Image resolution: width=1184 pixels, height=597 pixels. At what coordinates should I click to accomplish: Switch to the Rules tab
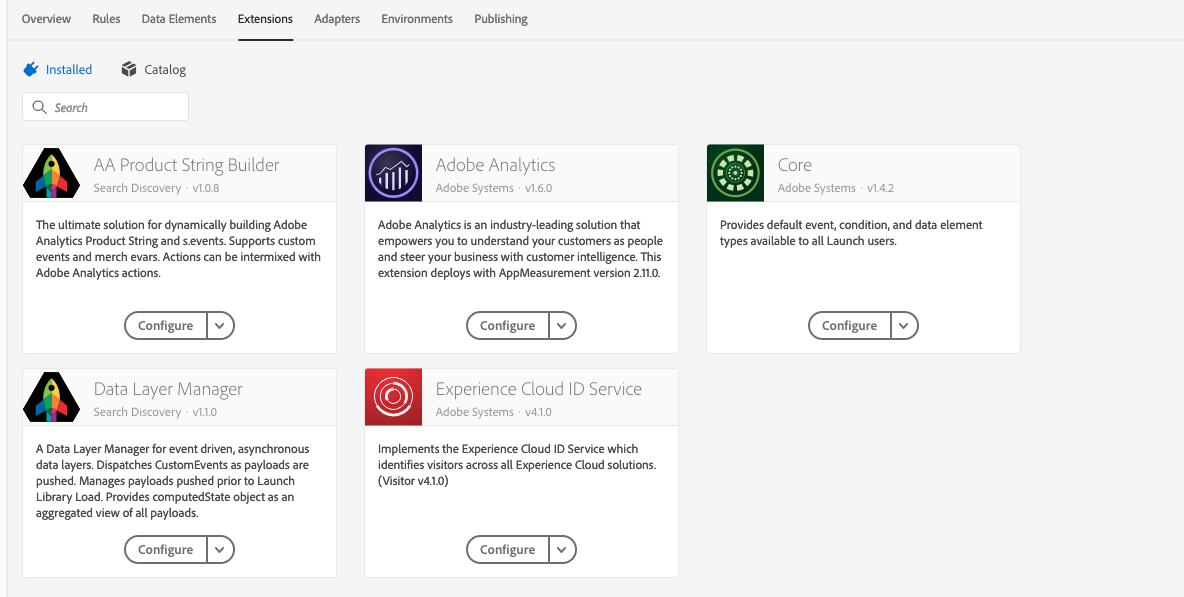106,19
